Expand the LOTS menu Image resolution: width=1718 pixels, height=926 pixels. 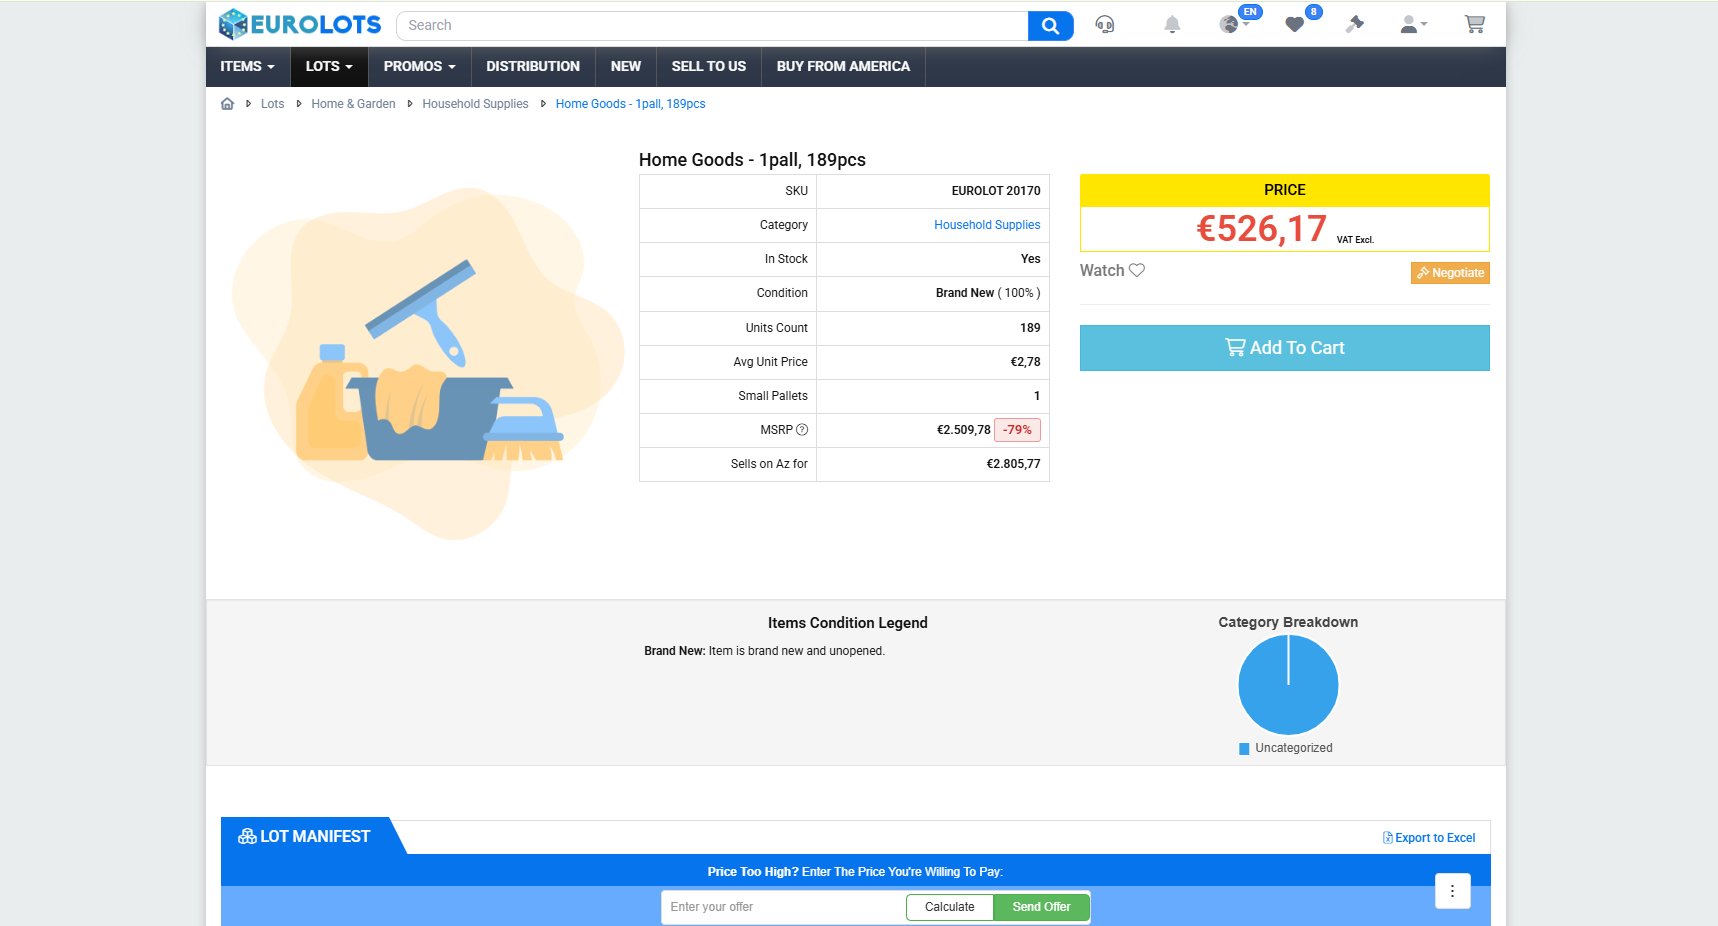pyautogui.click(x=329, y=67)
